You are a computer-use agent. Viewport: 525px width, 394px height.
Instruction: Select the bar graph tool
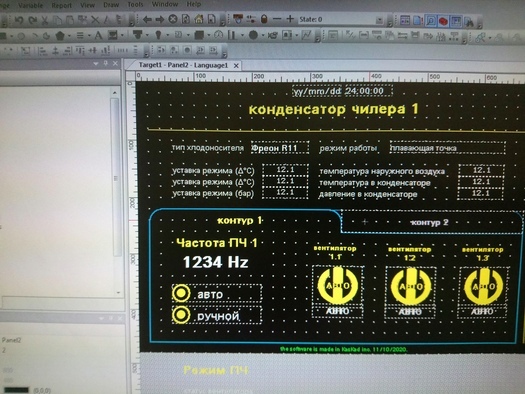pos(232,34)
